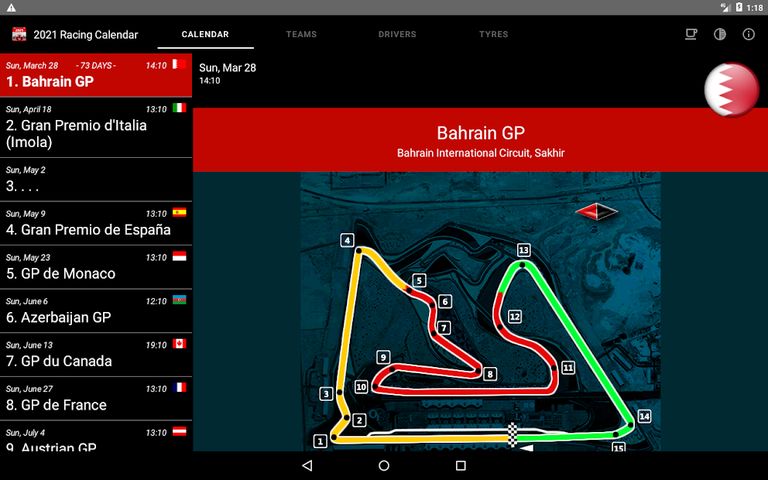Tap the warning triangle in status bar
The height and width of the screenshot is (480, 768).
[x=11, y=7]
